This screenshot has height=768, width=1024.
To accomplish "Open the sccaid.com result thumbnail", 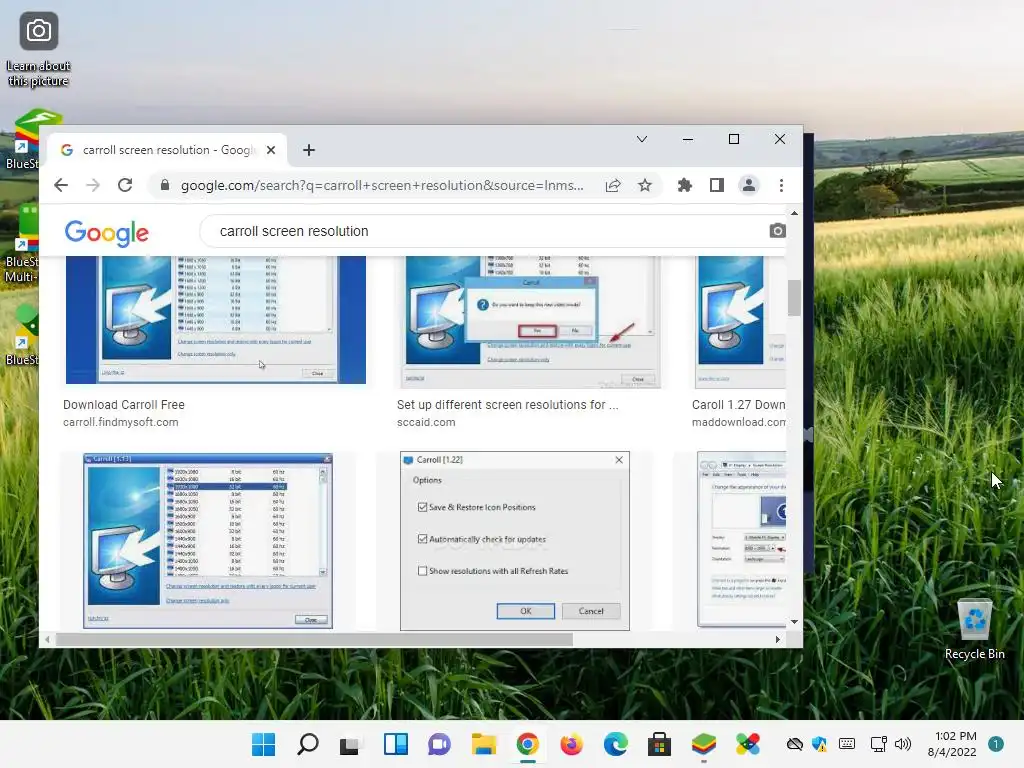I will [530, 322].
